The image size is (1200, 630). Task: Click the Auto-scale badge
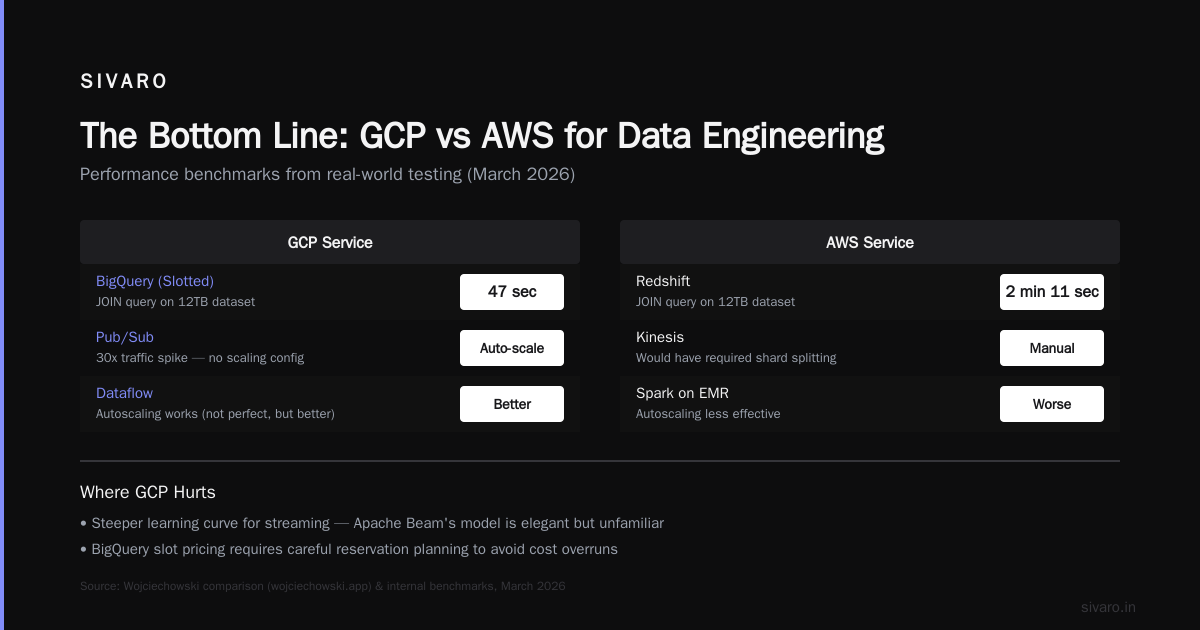(512, 348)
